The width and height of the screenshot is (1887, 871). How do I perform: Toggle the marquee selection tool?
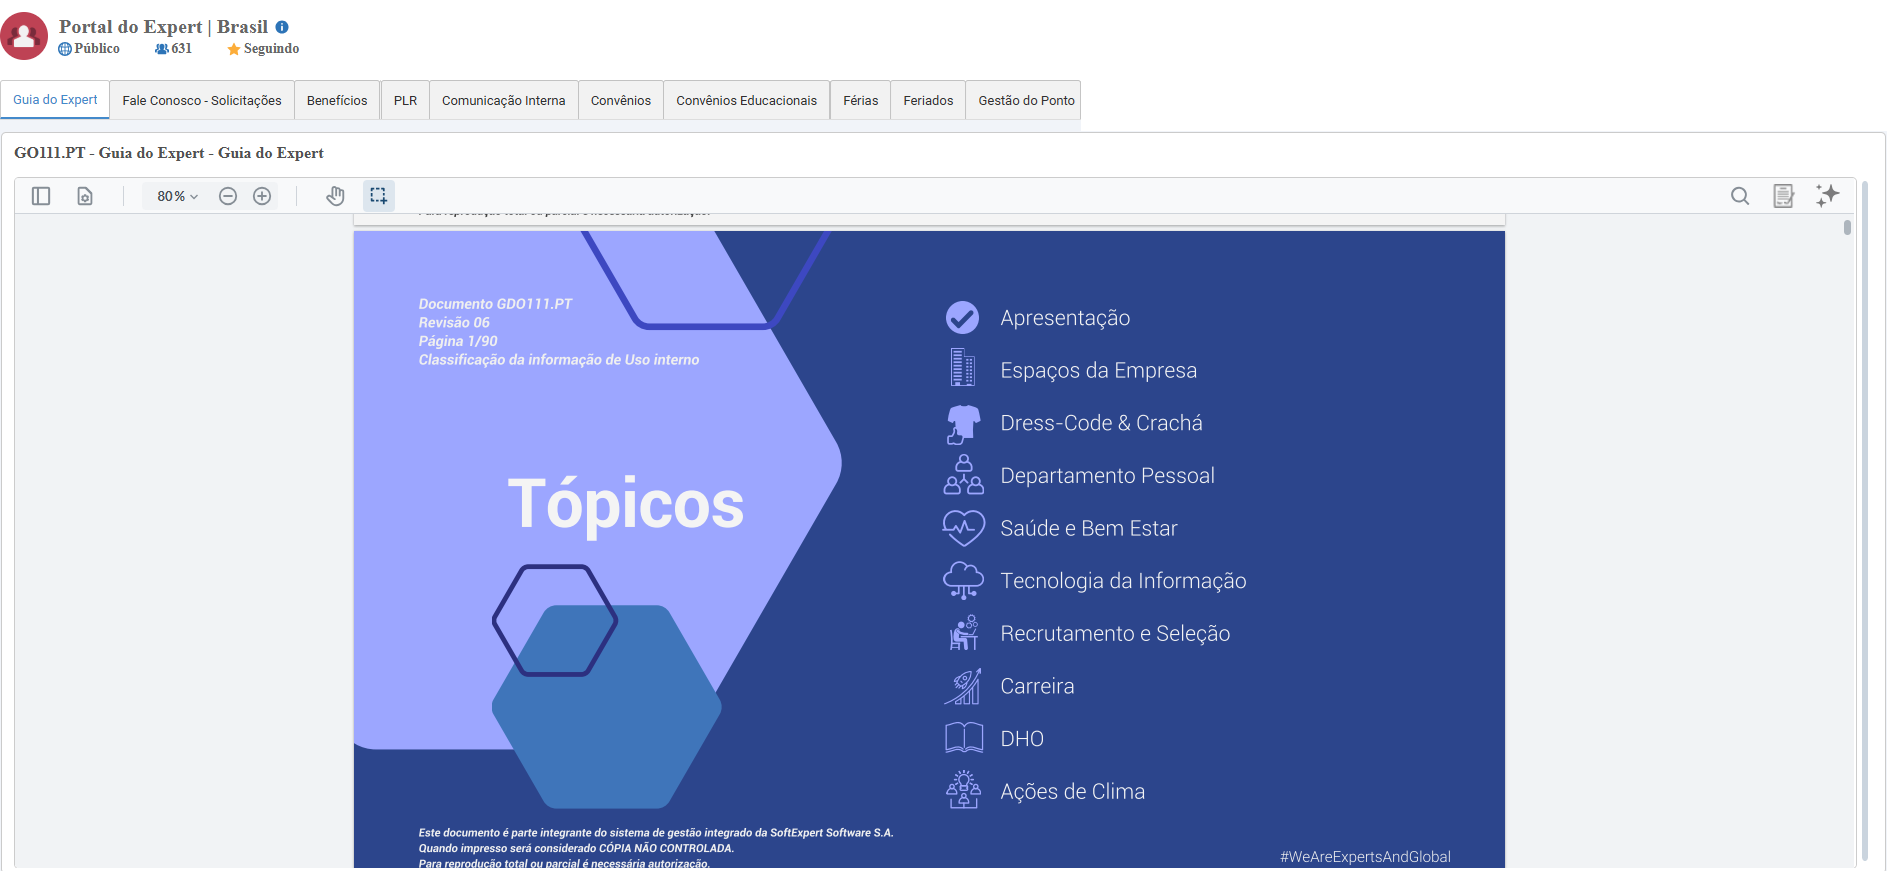point(378,196)
